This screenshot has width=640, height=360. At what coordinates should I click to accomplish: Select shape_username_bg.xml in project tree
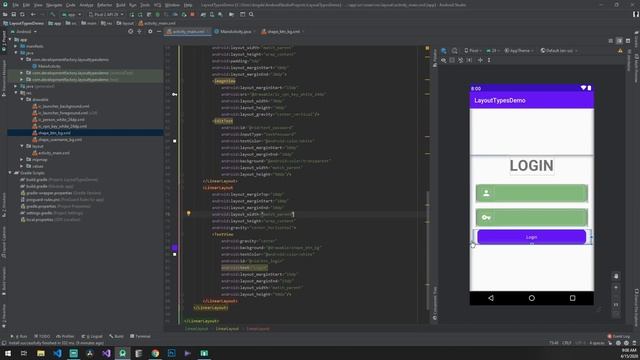click(57, 140)
